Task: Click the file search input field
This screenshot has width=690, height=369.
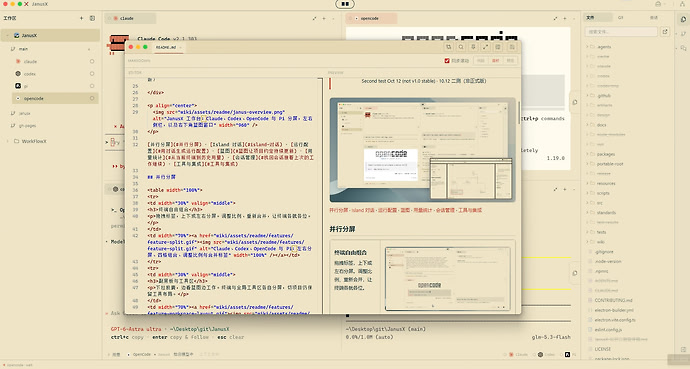Action: pyautogui.click(x=621, y=32)
